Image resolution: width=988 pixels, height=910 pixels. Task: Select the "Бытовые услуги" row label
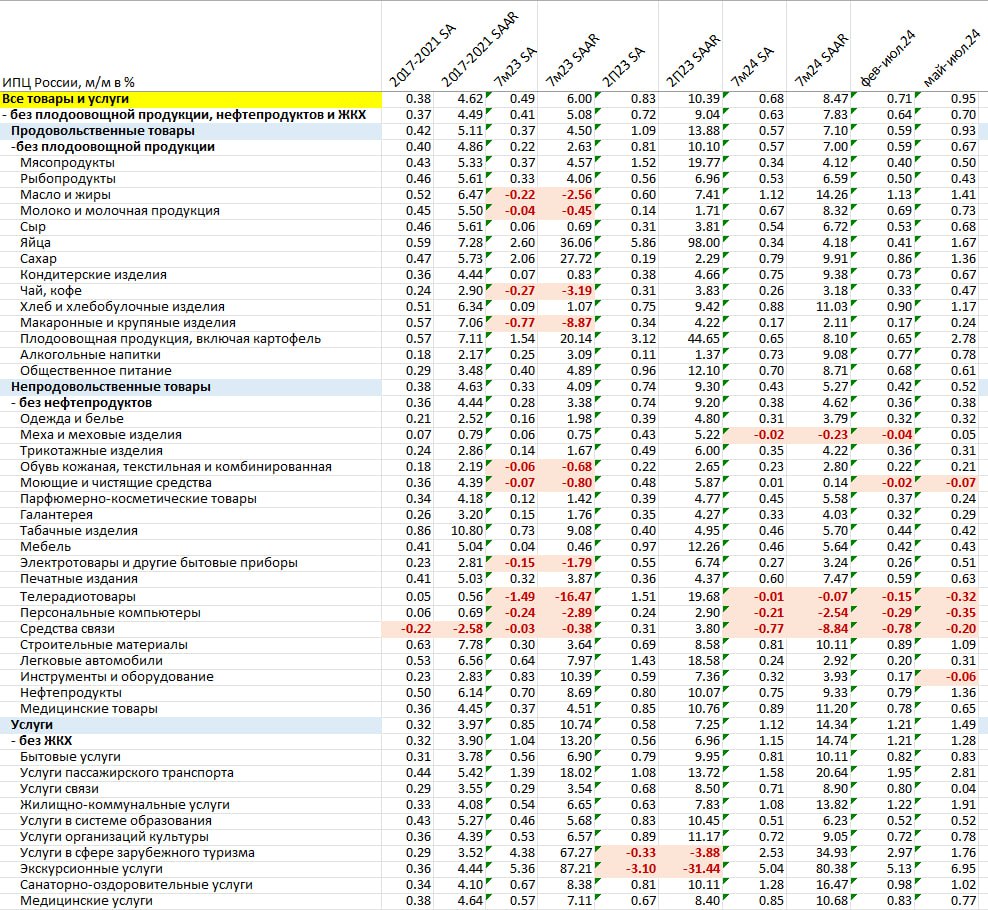click(x=70, y=757)
